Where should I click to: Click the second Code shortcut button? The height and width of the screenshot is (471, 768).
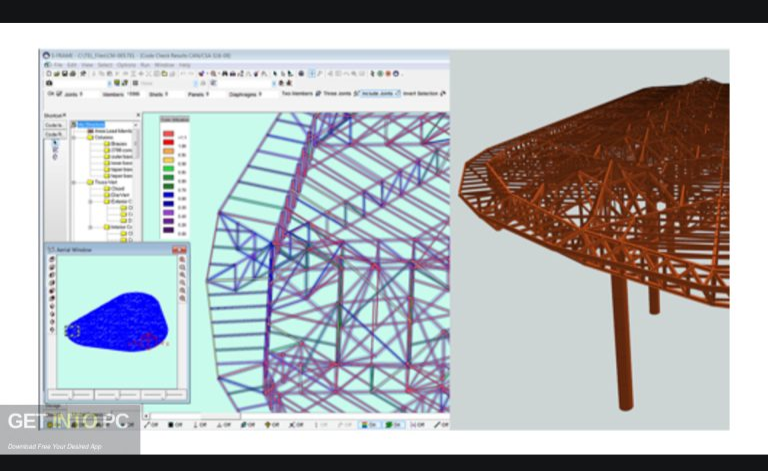tap(54, 135)
